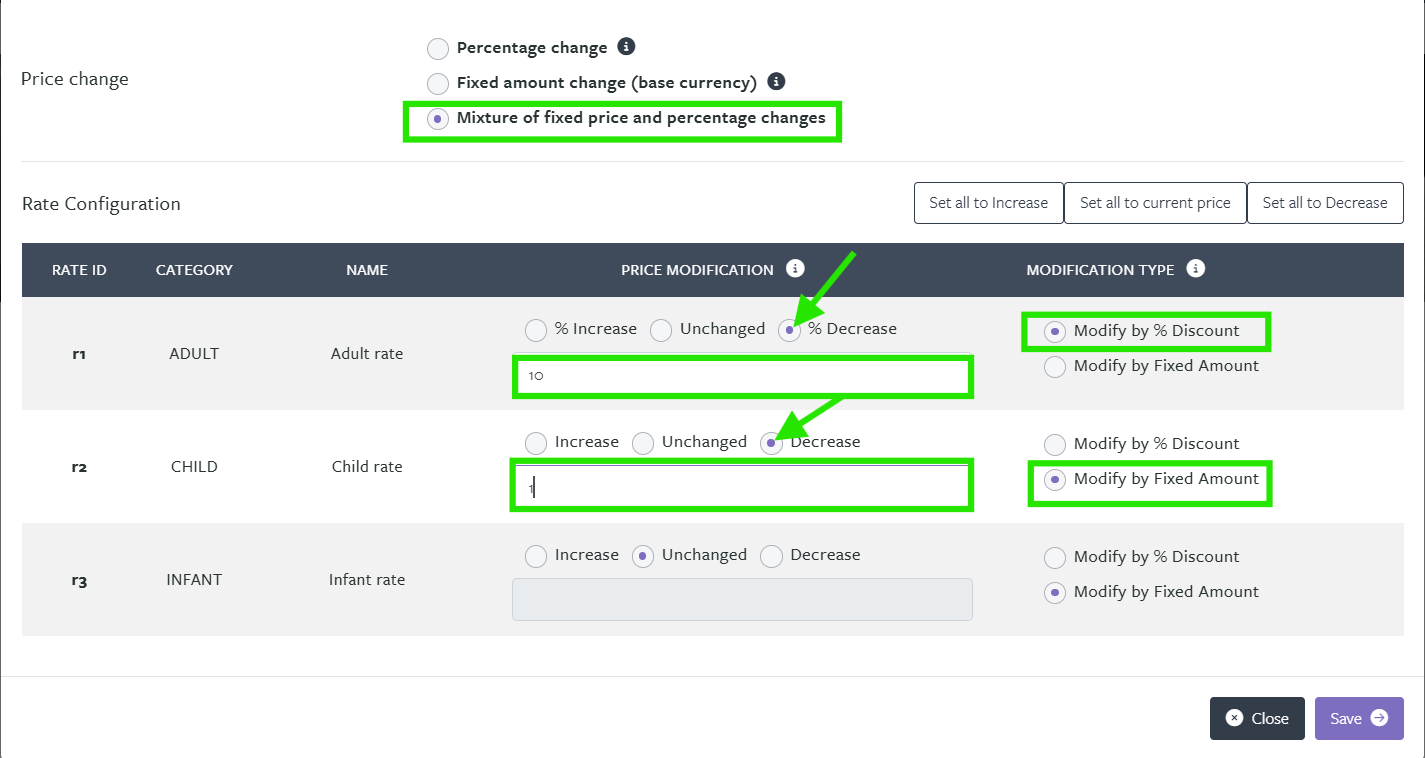Viewport: 1425px width, 758px height.
Task: Close the dialog with Close button
Action: tap(1257, 718)
